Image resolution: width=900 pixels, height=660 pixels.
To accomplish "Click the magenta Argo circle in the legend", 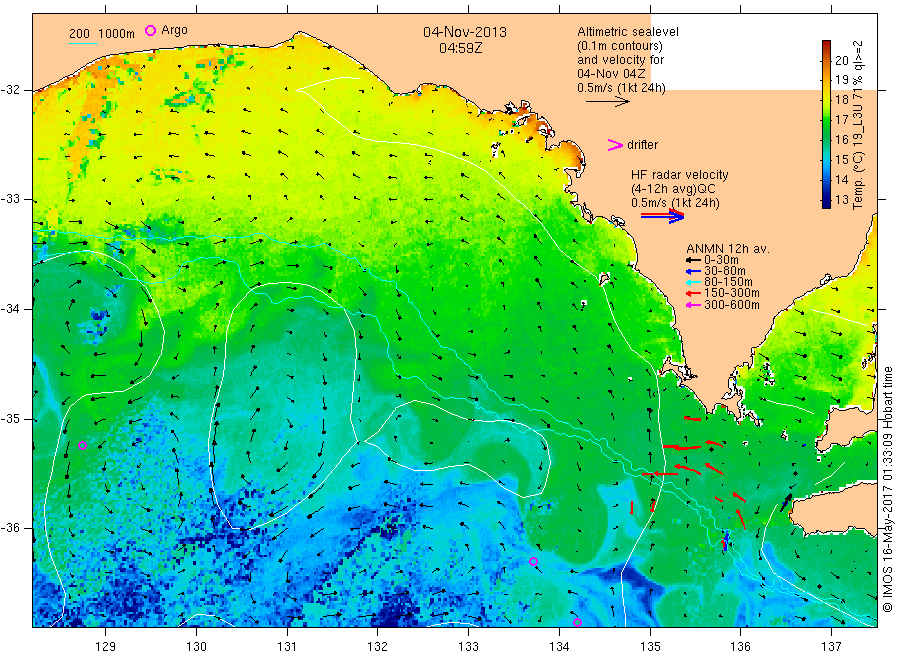I will [150, 30].
